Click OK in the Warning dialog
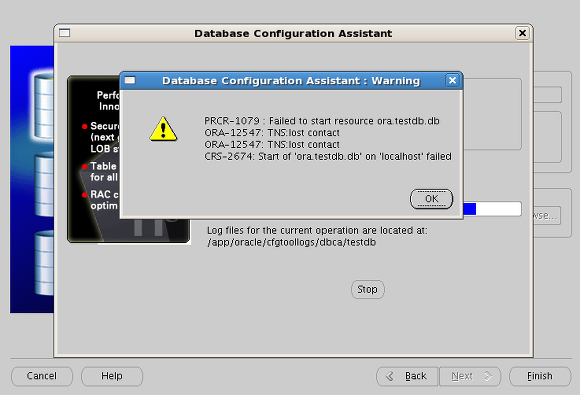 coord(431,199)
